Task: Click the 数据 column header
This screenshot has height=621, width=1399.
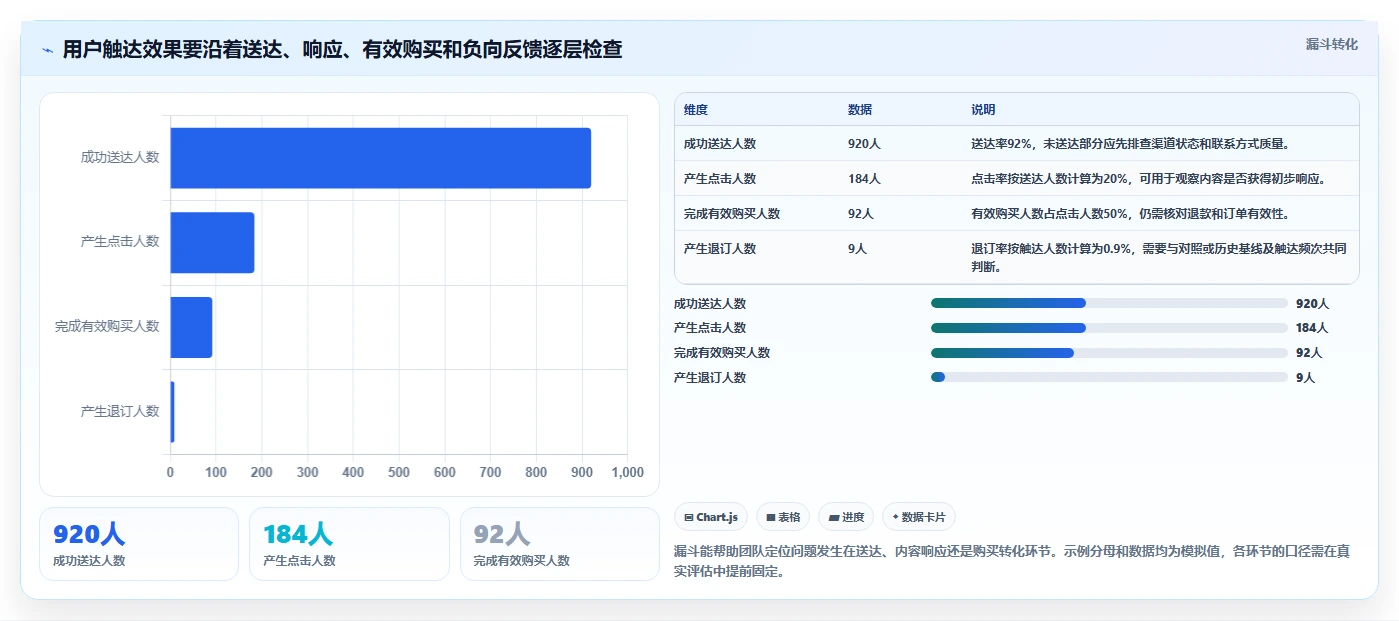Action: click(860, 110)
